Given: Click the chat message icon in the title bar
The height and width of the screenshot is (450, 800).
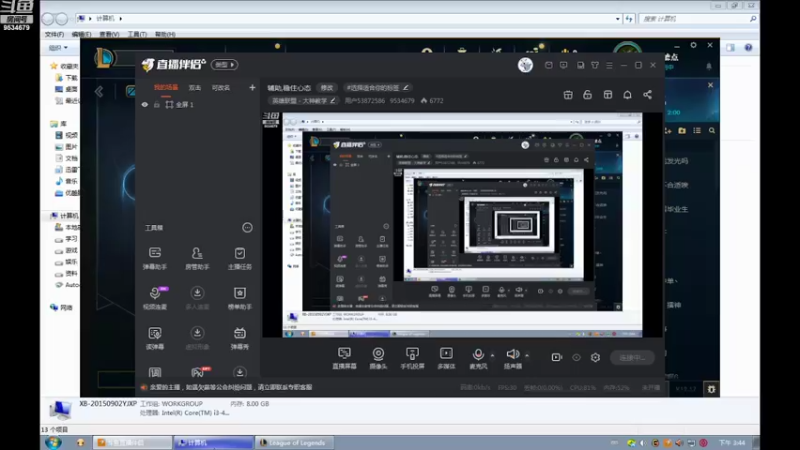Looking at the screenshot, I should 563,65.
